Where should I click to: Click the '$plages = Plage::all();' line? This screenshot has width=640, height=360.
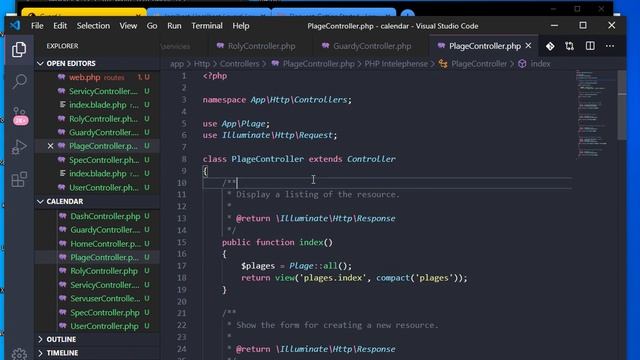296,266
